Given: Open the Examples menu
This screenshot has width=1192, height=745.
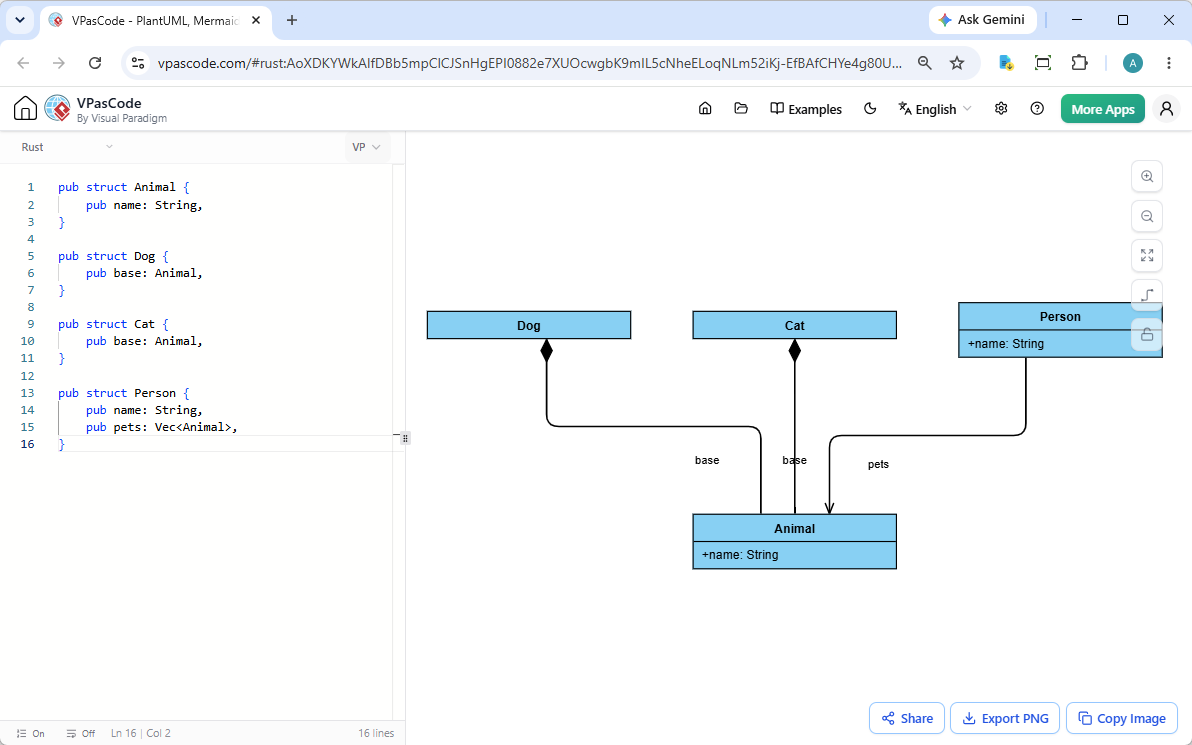Looking at the screenshot, I should coord(806,109).
